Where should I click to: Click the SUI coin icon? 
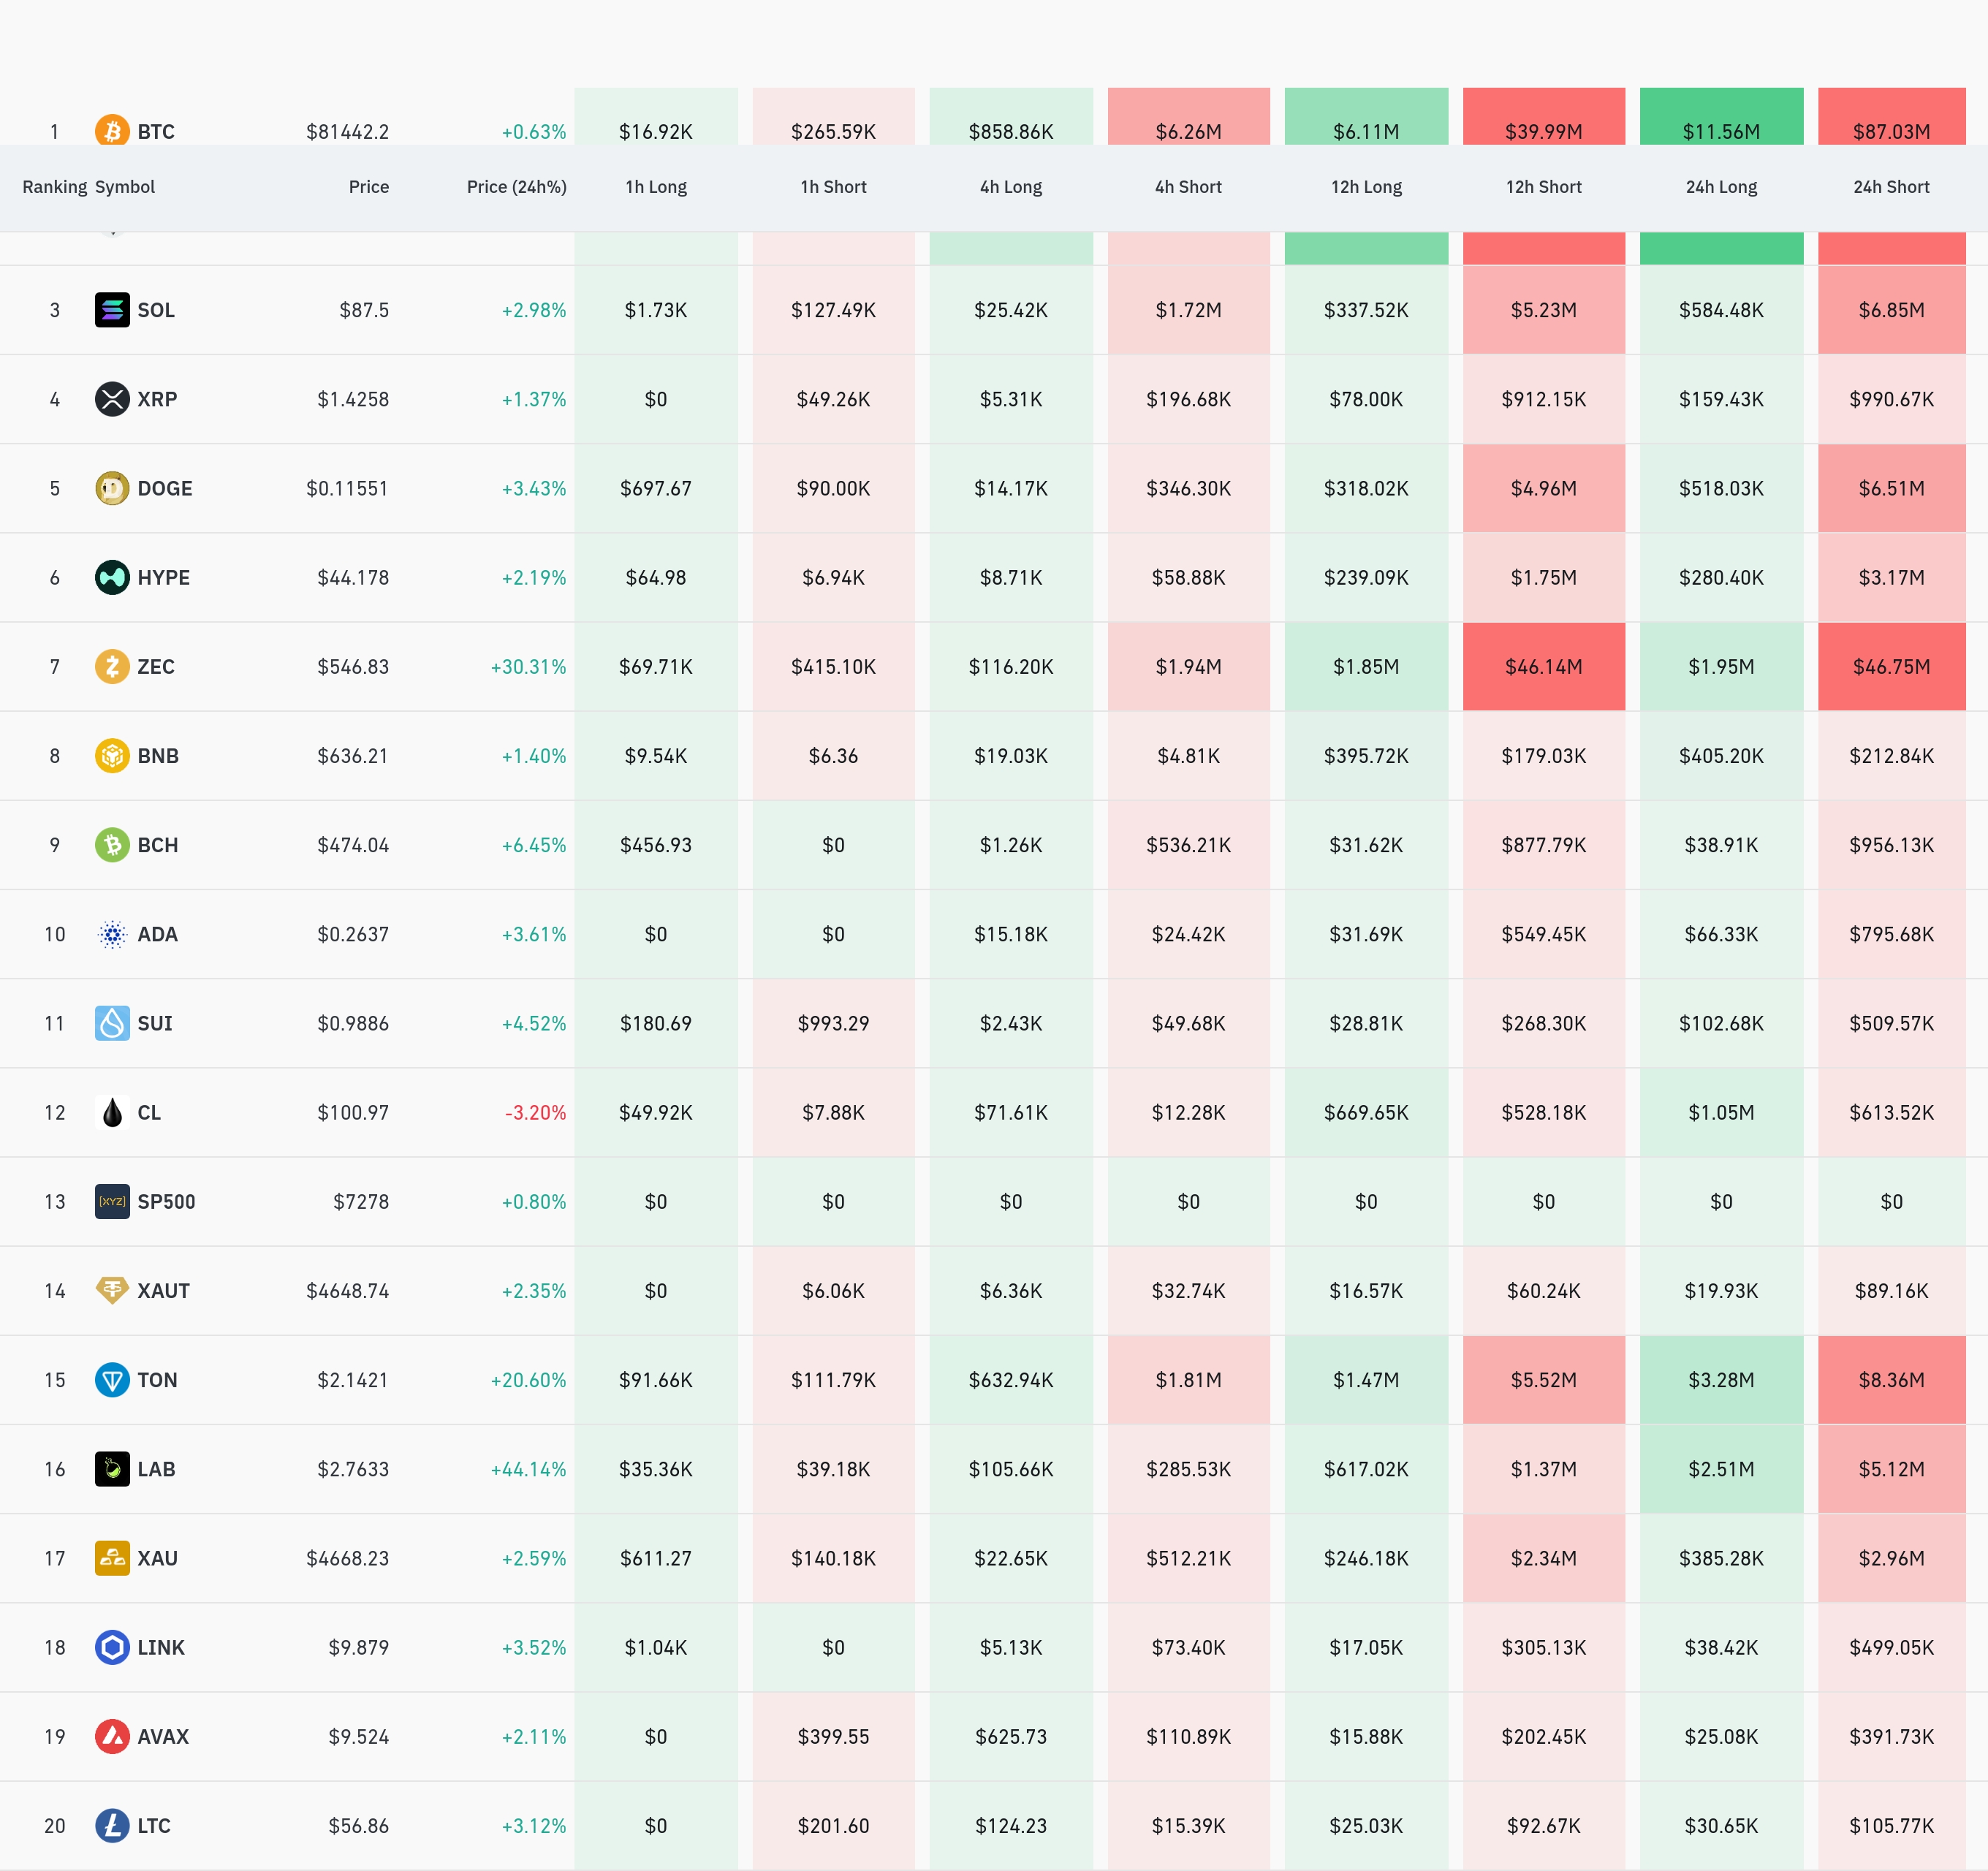click(x=112, y=1023)
